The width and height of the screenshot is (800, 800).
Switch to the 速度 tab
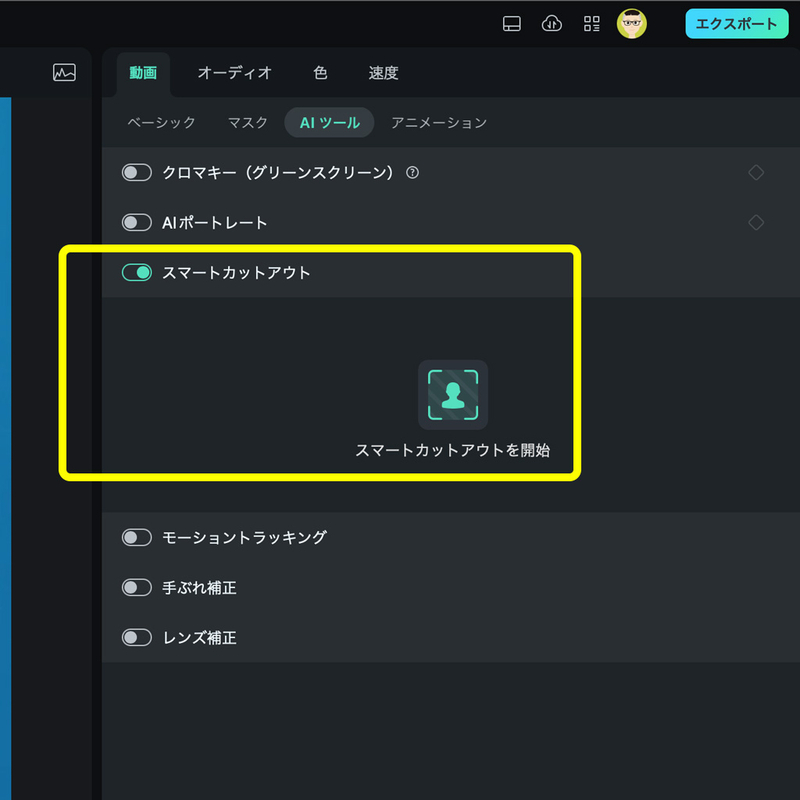click(x=383, y=73)
